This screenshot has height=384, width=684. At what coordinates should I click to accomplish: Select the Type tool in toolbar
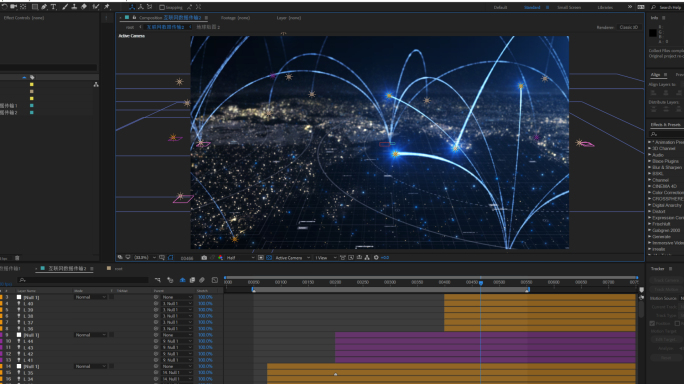[54, 7]
